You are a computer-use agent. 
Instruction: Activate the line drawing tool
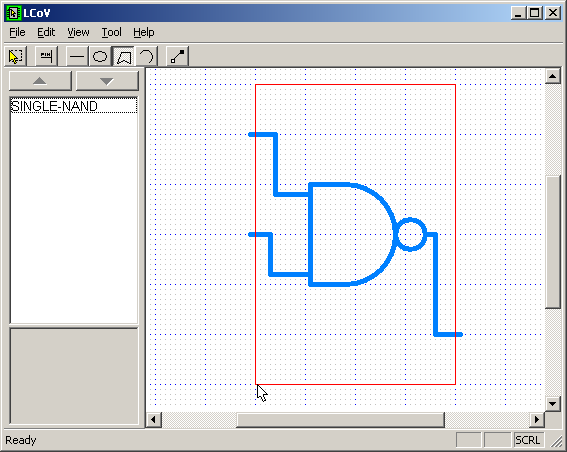pos(77,56)
